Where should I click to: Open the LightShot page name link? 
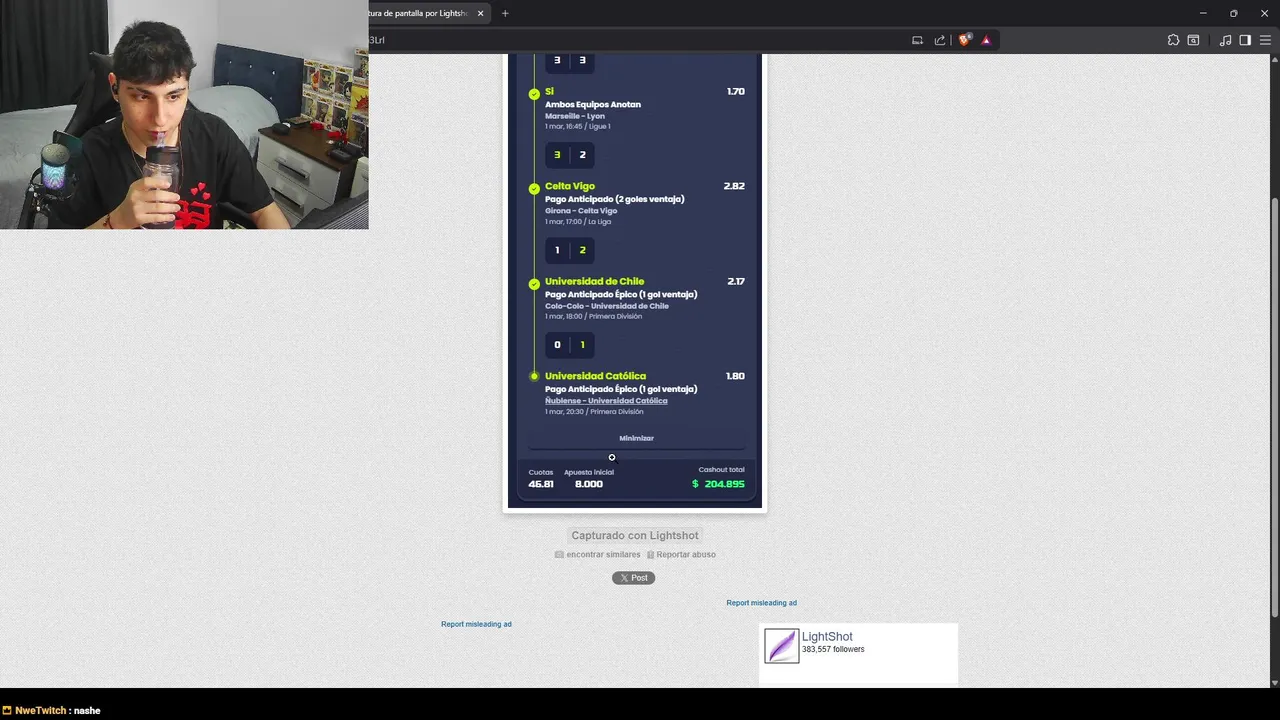827,636
